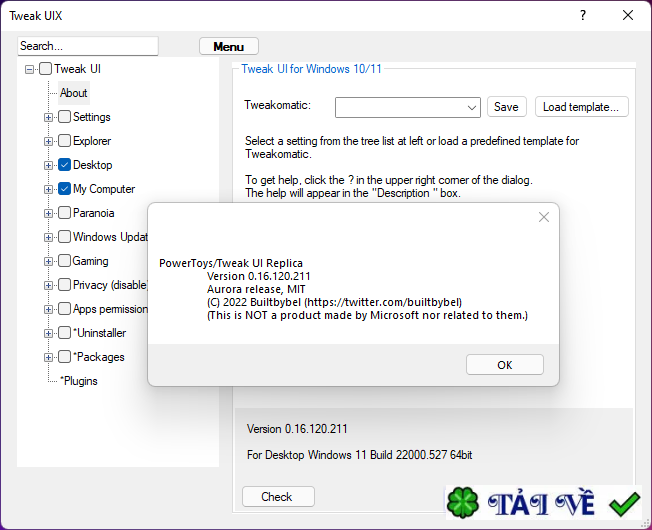This screenshot has height=530, width=652.
Task: Click OK in the about dialog
Action: 504,365
